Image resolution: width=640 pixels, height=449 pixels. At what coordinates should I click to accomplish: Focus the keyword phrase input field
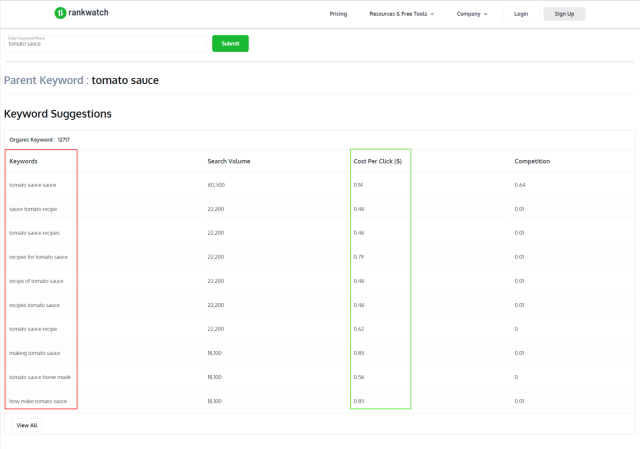pos(105,44)
